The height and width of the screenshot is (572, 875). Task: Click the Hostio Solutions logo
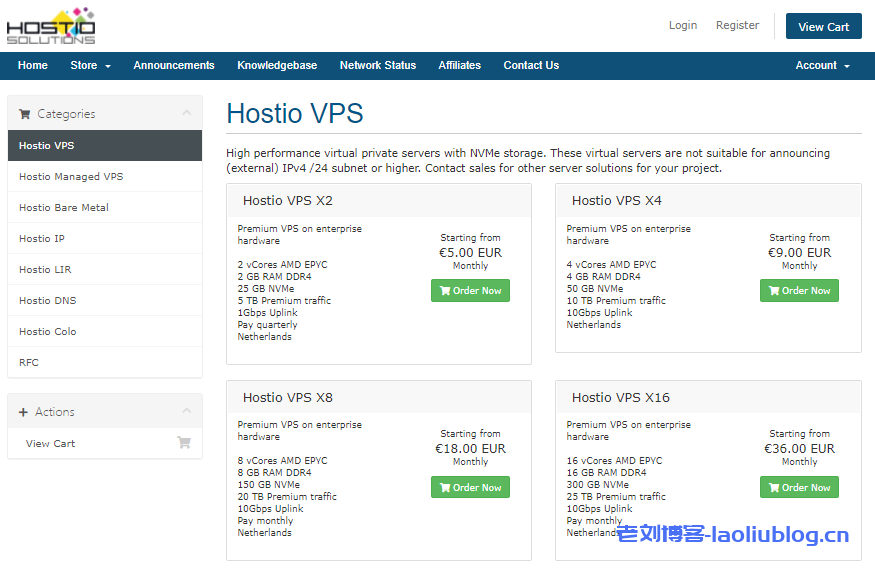(x=51, y=25)
